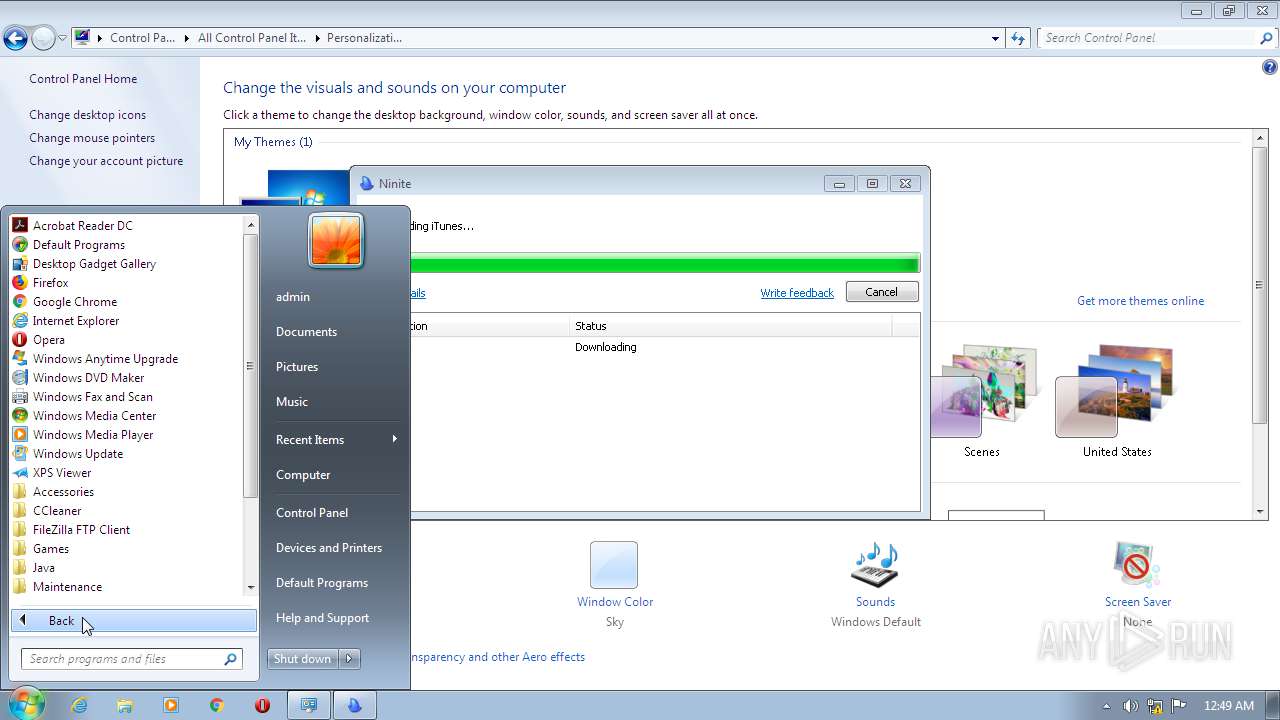Open Windows Explorer folder on taskbar
The height and width of the screenshot is (720, 1280).
(x=125, y=705)
